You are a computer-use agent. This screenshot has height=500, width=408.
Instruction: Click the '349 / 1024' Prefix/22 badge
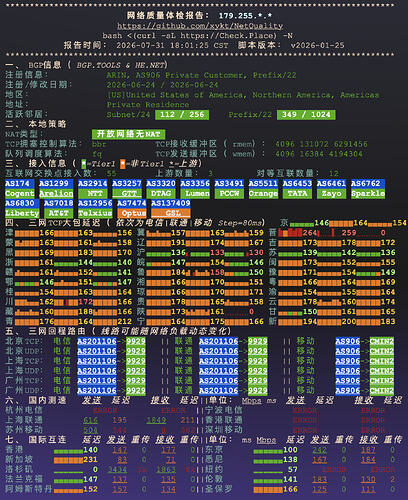point(306,115)
